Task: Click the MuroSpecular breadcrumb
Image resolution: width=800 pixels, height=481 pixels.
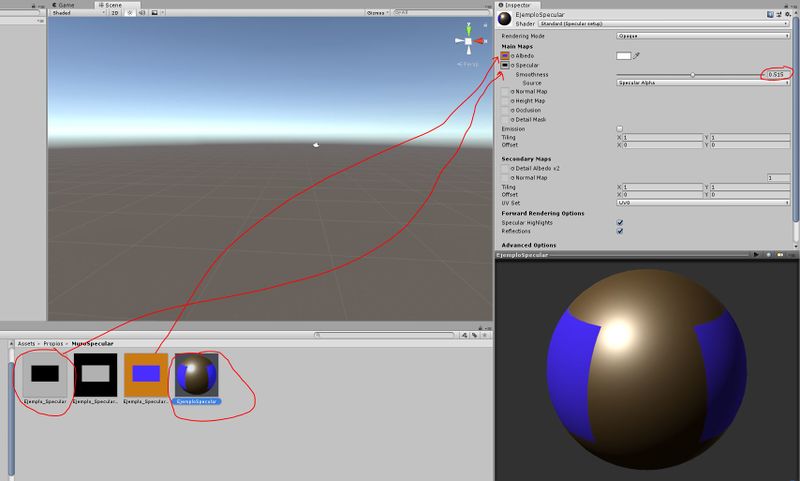Action: coord(92,344)
